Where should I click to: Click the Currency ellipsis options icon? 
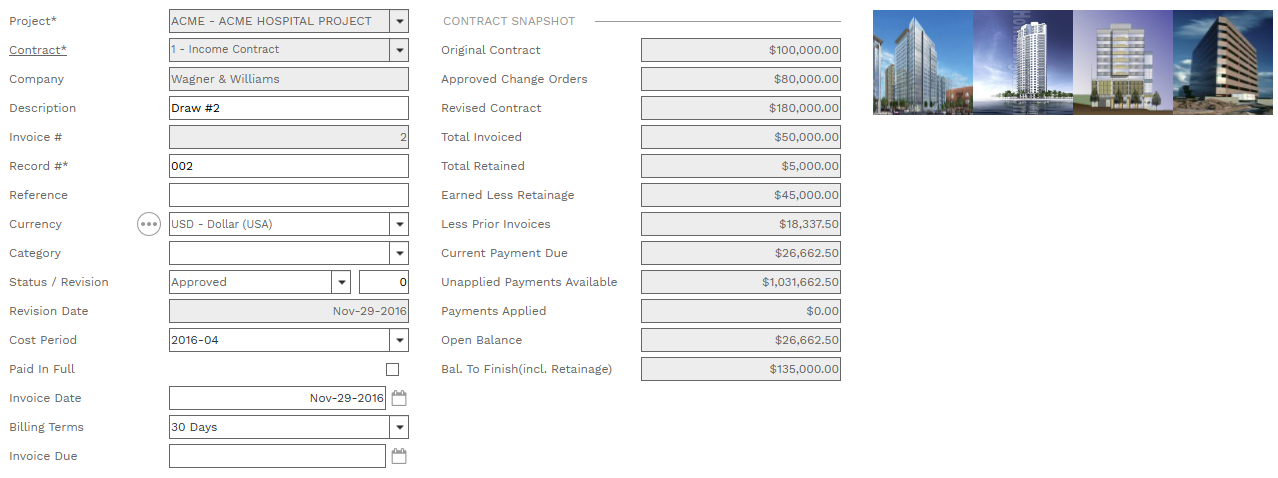149,224
